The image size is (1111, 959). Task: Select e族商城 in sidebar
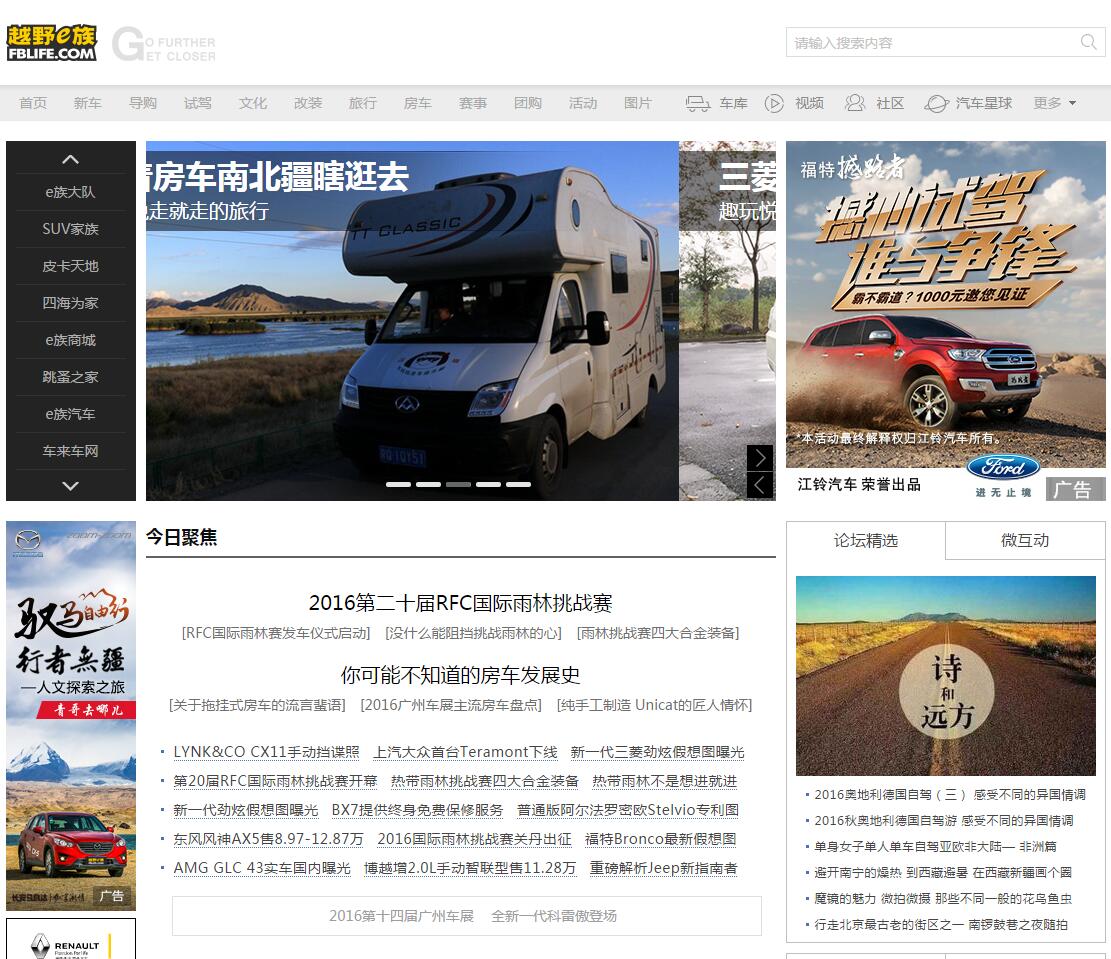point(70,340)
